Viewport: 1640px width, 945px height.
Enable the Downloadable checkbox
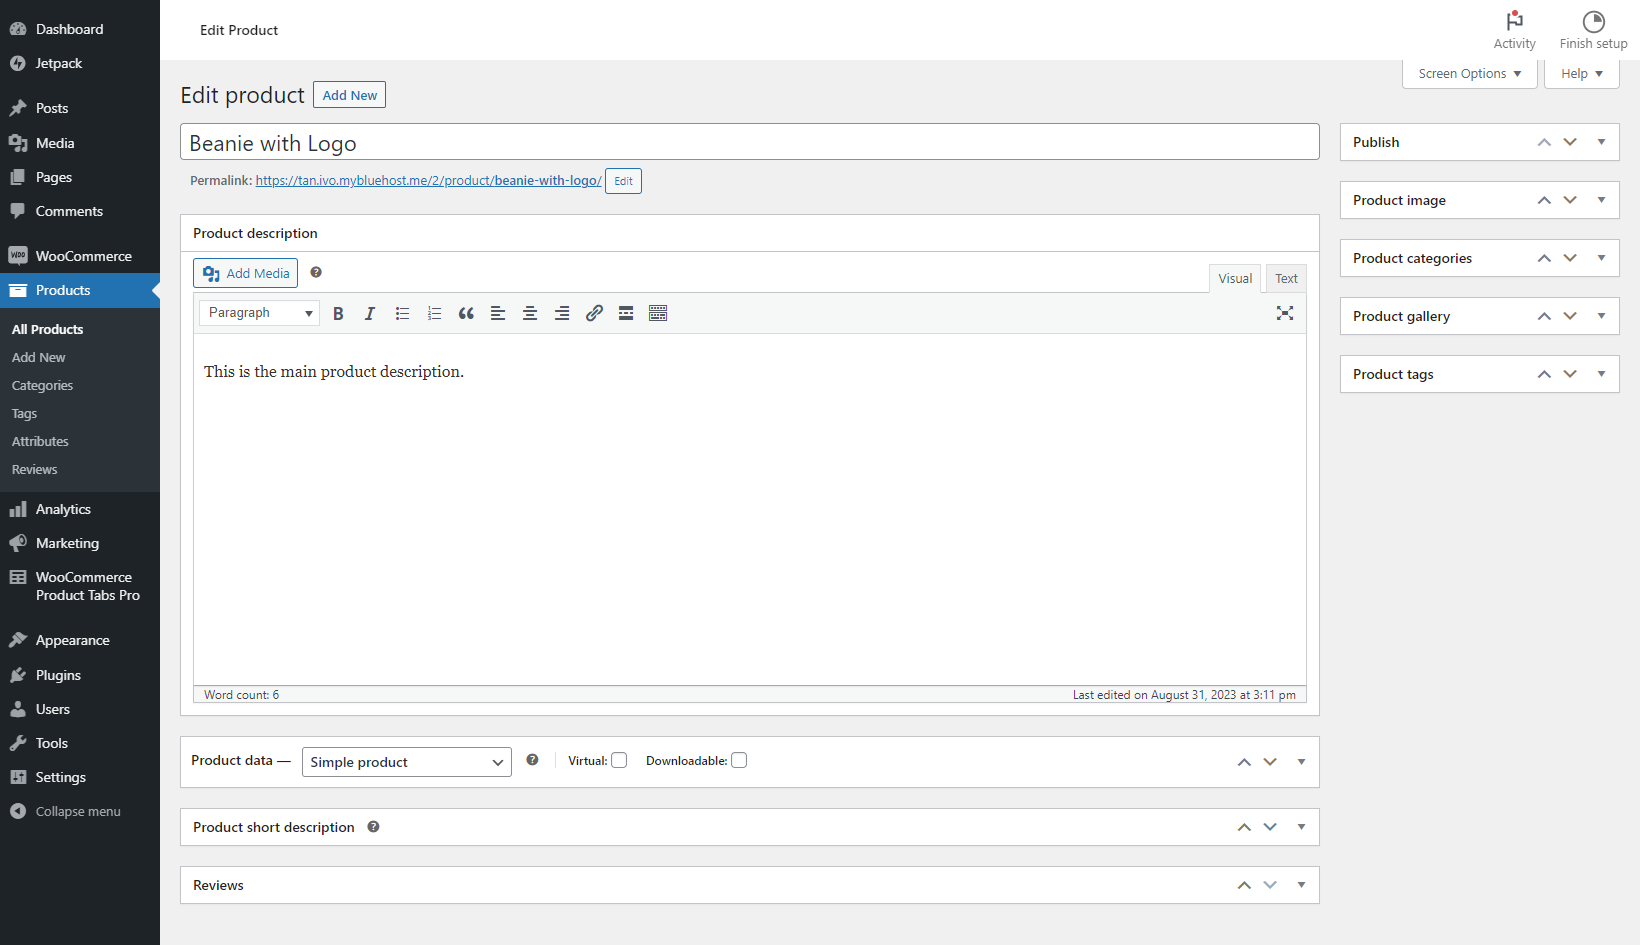pyautogui.click(x=739, y=760)
